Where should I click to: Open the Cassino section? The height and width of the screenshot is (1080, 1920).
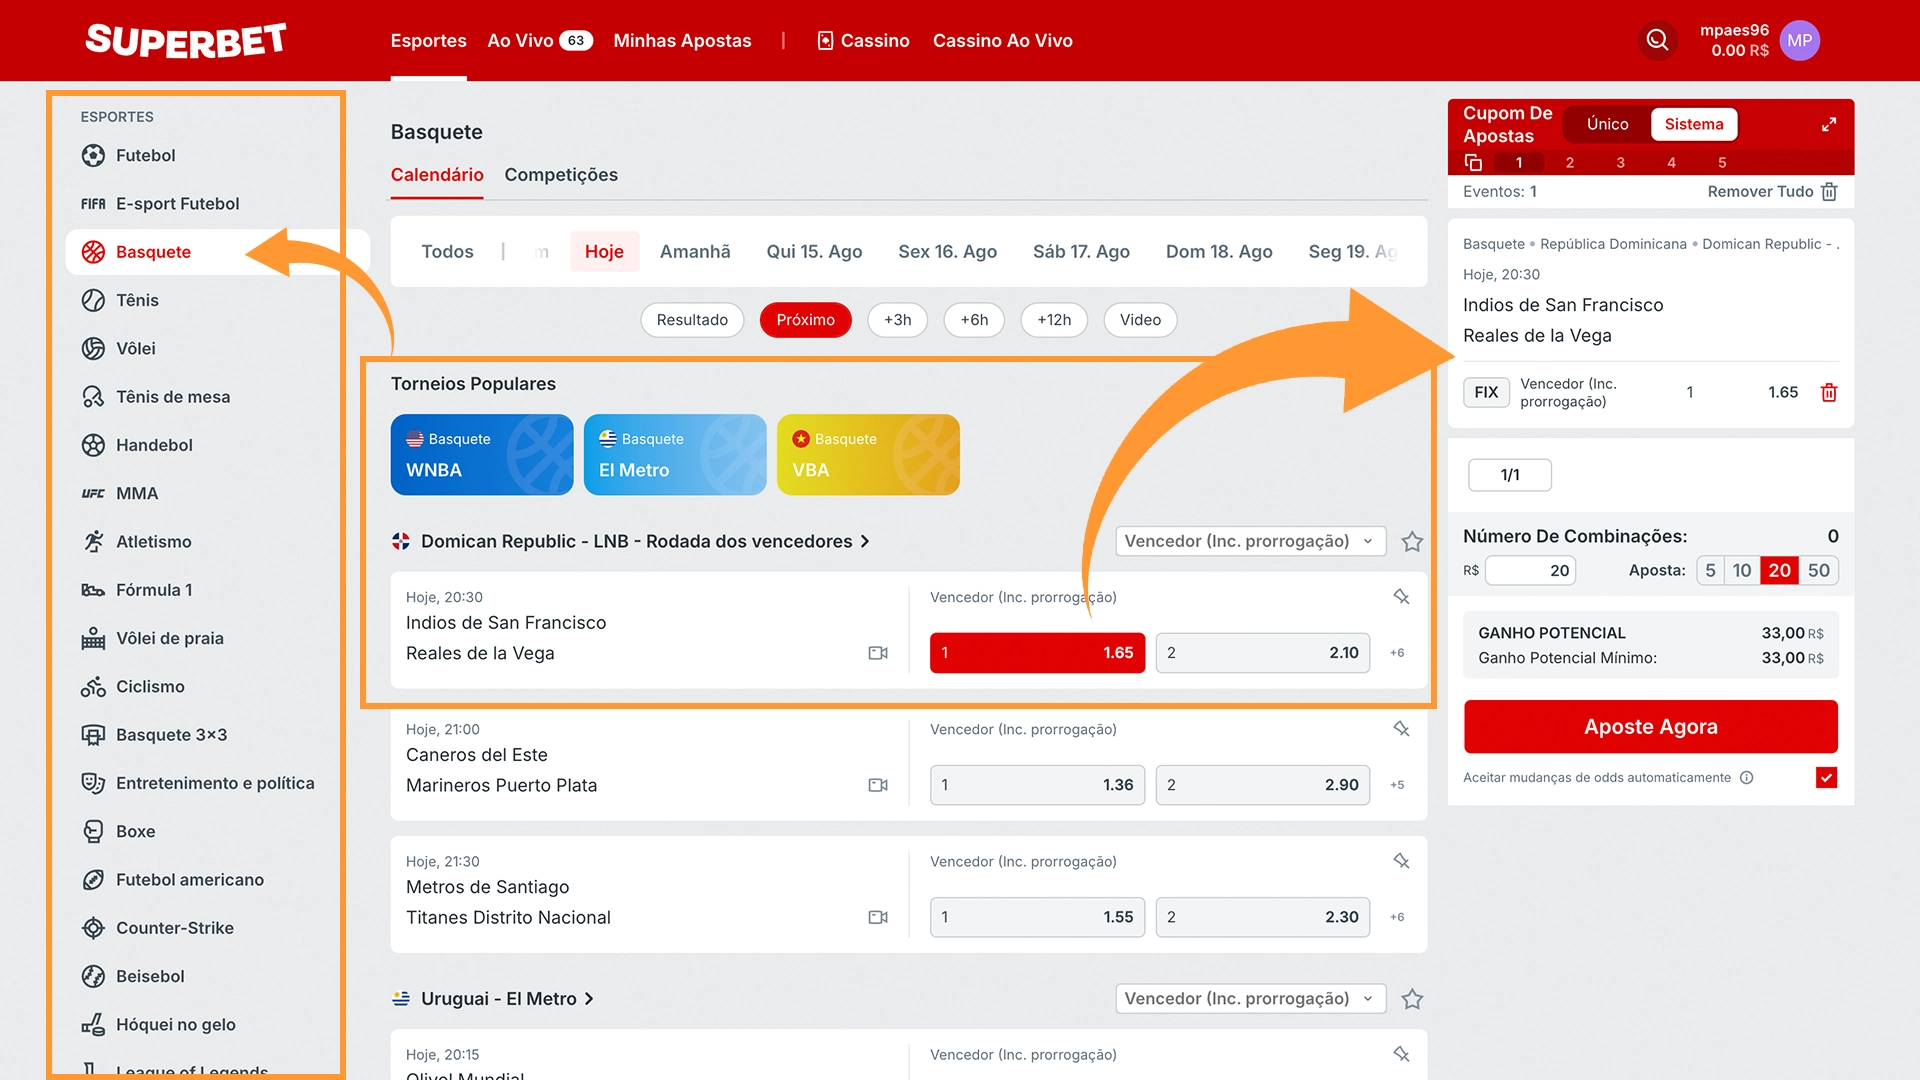pos(863,40)
